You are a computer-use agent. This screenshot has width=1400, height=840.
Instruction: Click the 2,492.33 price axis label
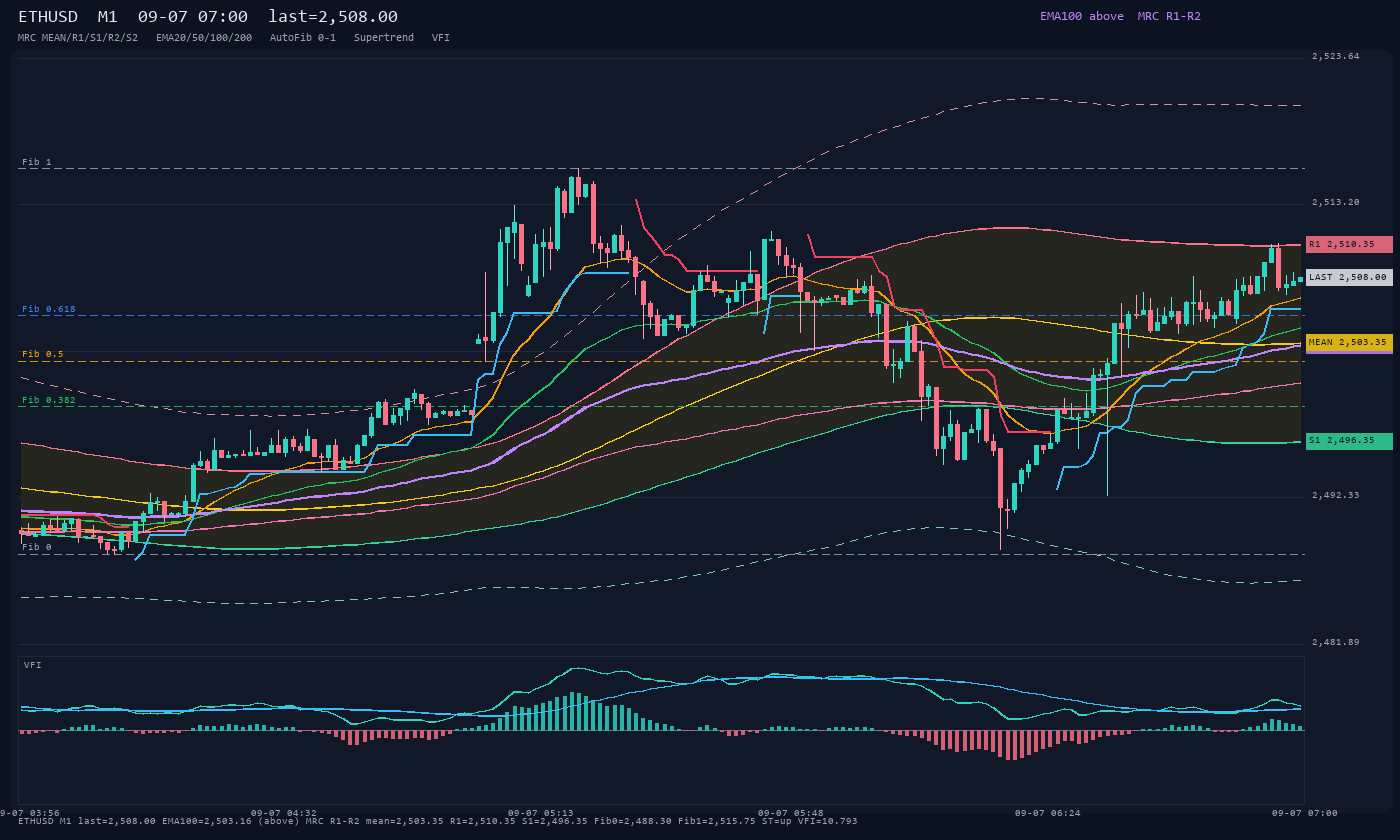pyautogui.click(x=1336, y=495)
